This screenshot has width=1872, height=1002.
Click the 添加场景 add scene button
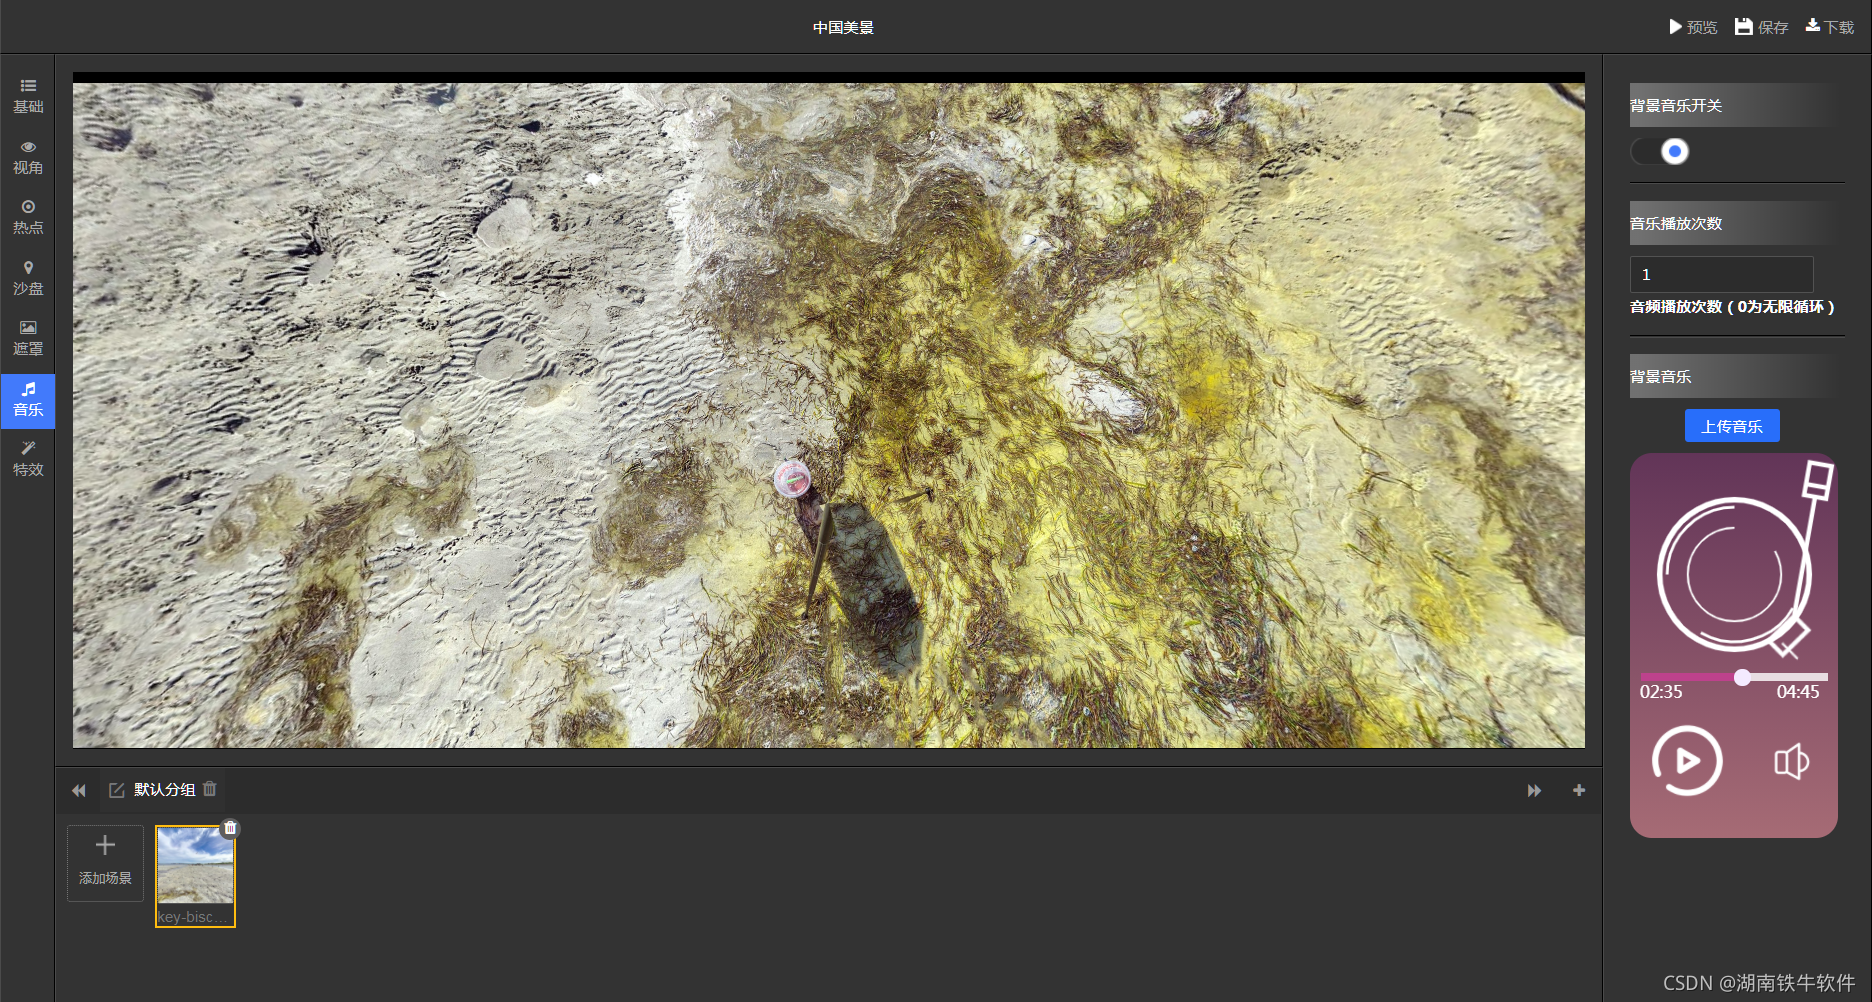(x=105, y=863)
